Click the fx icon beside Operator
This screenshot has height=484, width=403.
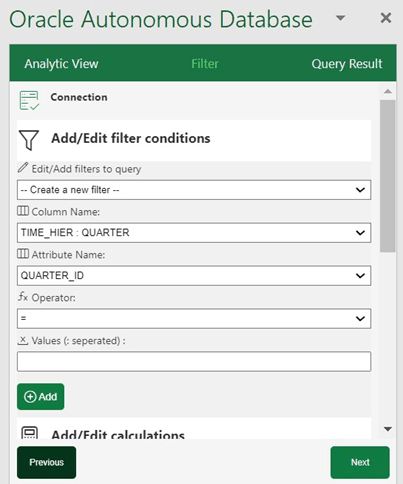[23, 296]
